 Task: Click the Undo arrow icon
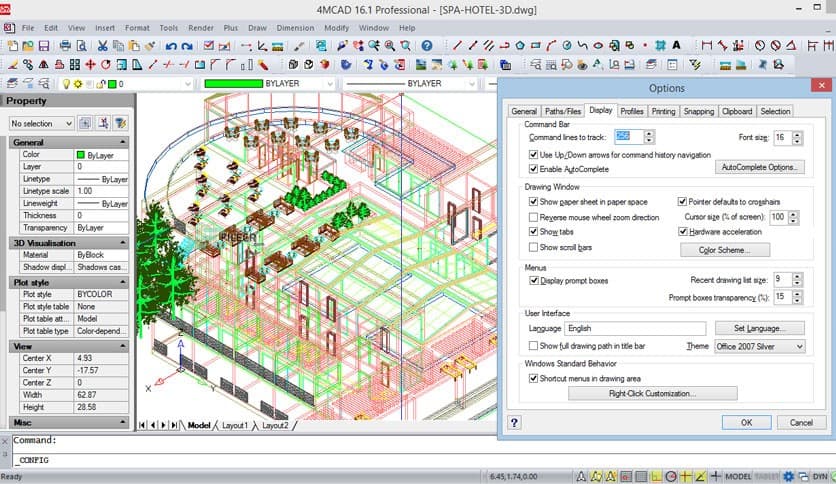tap(172, 45)
